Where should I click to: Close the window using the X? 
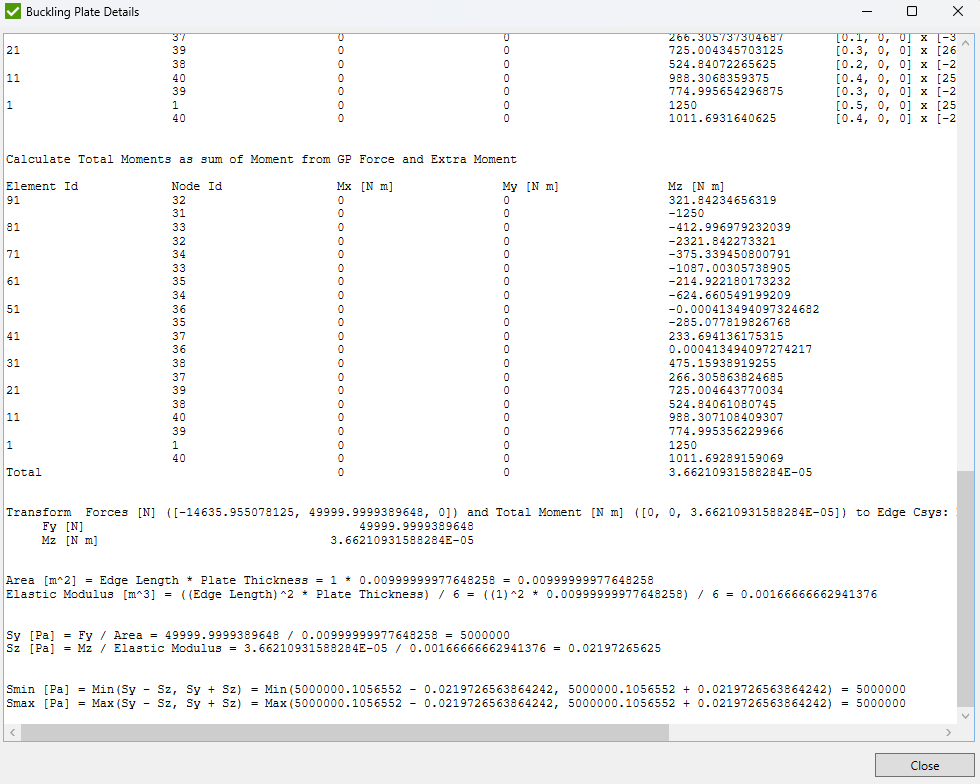956,11
